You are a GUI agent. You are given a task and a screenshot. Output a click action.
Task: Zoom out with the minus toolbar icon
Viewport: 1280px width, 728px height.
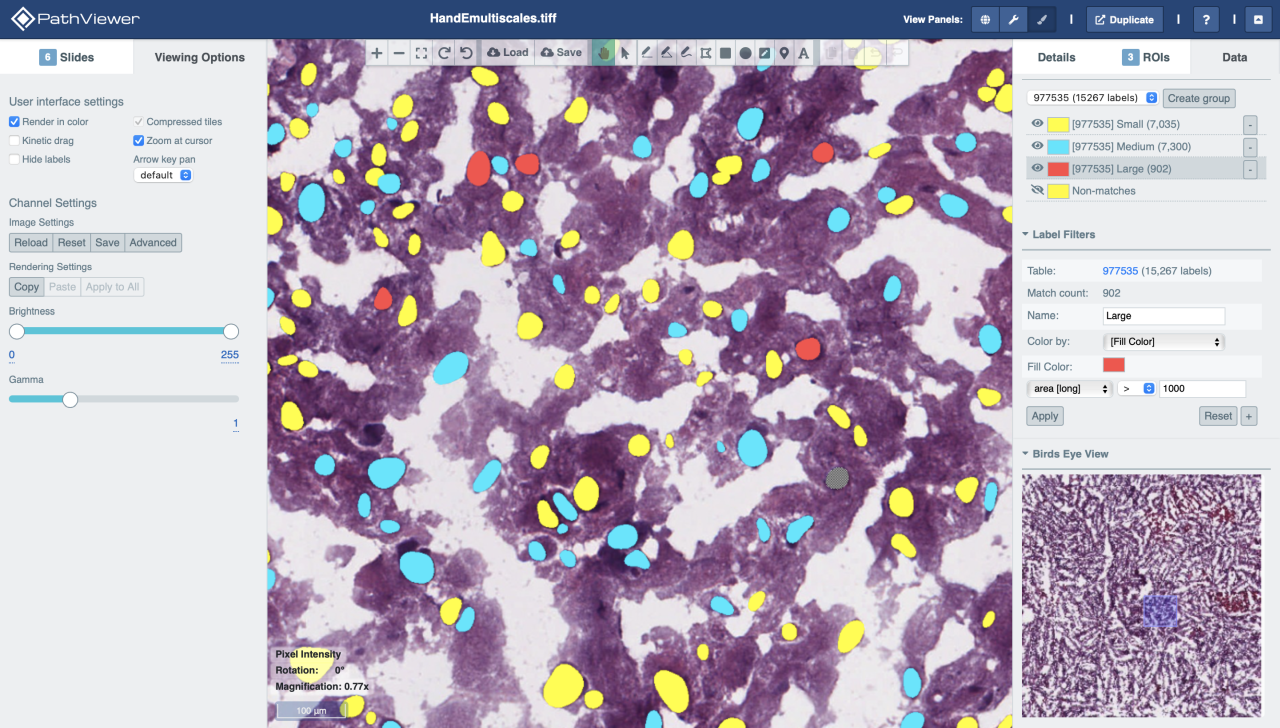[399, 53]
